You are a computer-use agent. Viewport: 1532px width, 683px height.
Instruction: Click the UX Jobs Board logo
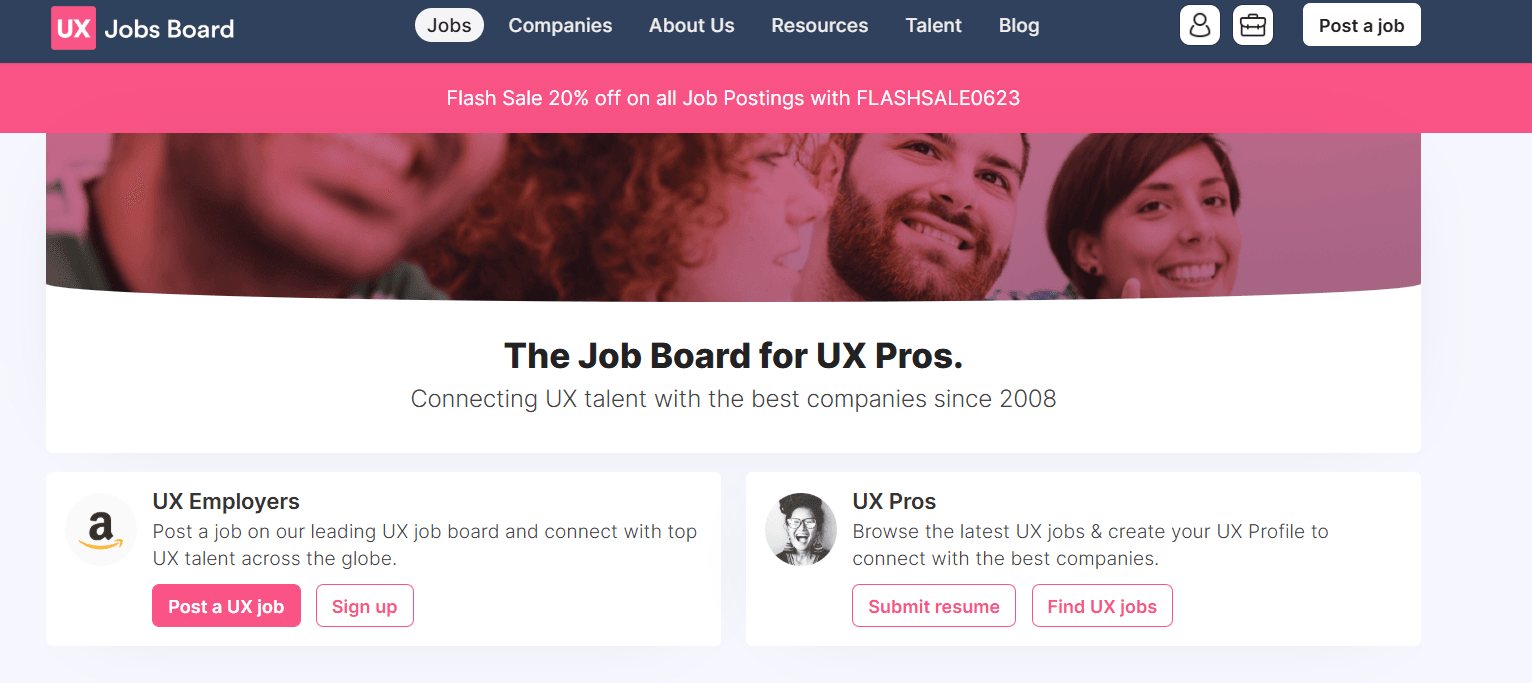click(140, 27)
